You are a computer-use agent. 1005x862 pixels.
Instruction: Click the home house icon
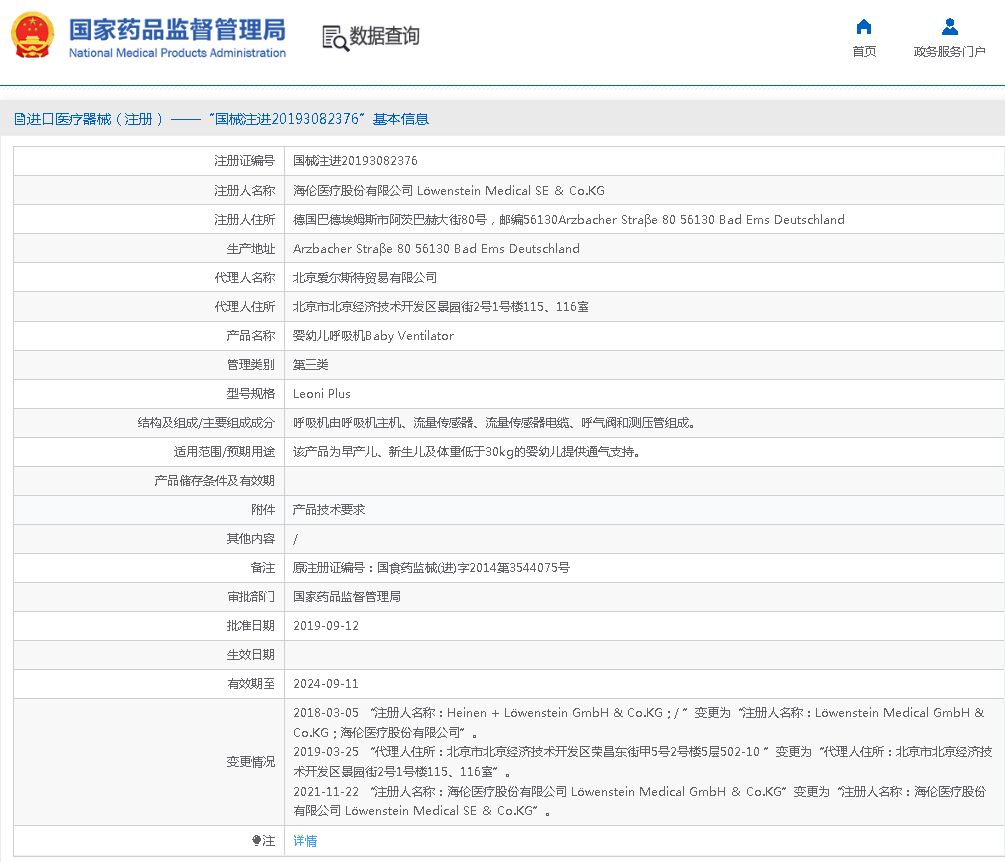pos(864,27)
